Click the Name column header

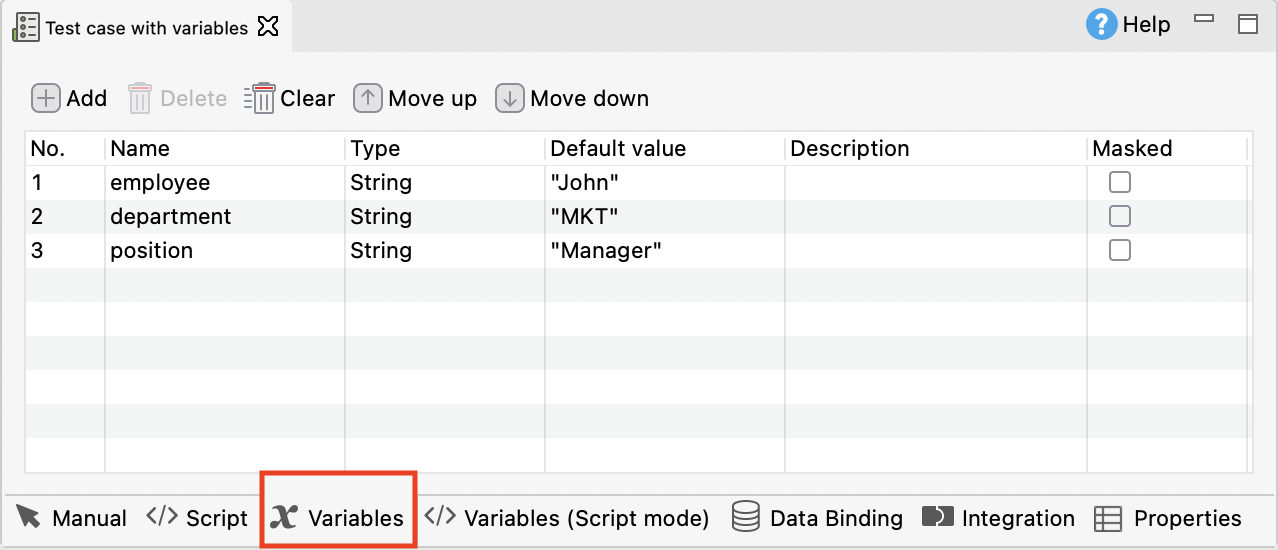pyautogui.click(x=224, y=149)
